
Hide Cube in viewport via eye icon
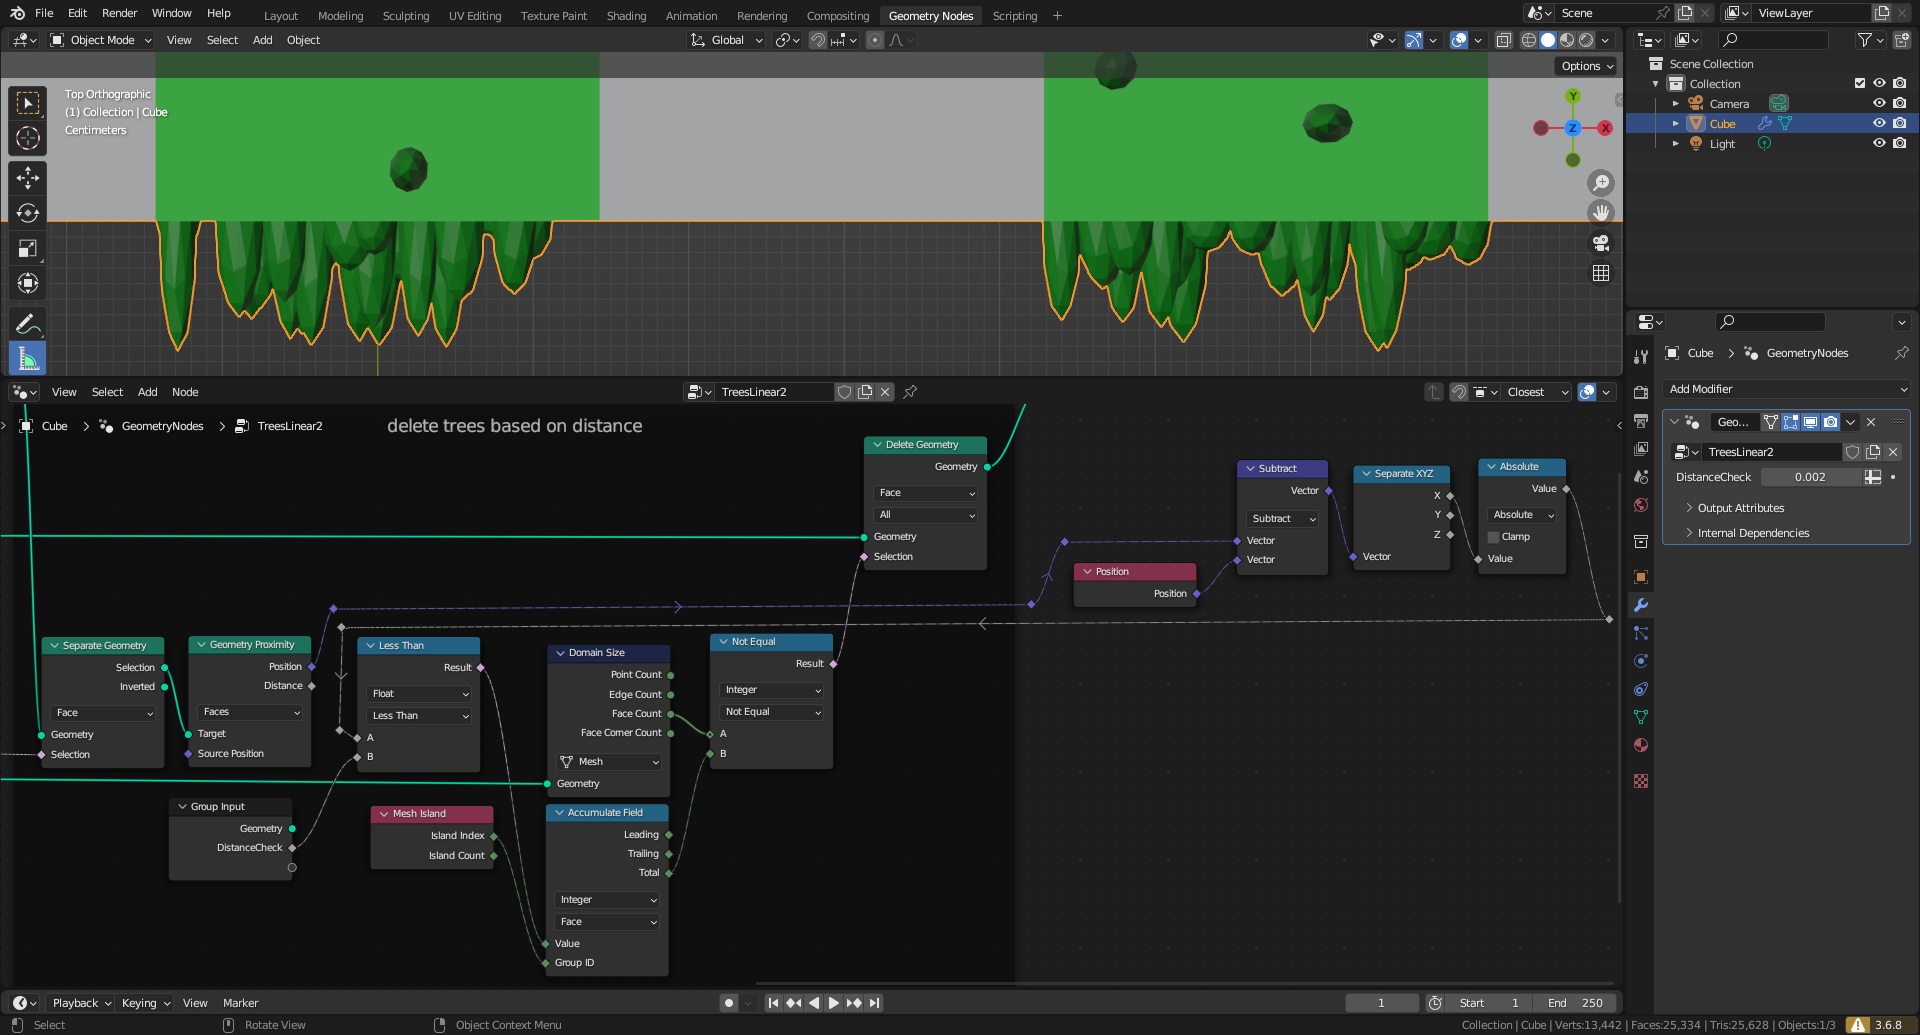point(1879,123)
